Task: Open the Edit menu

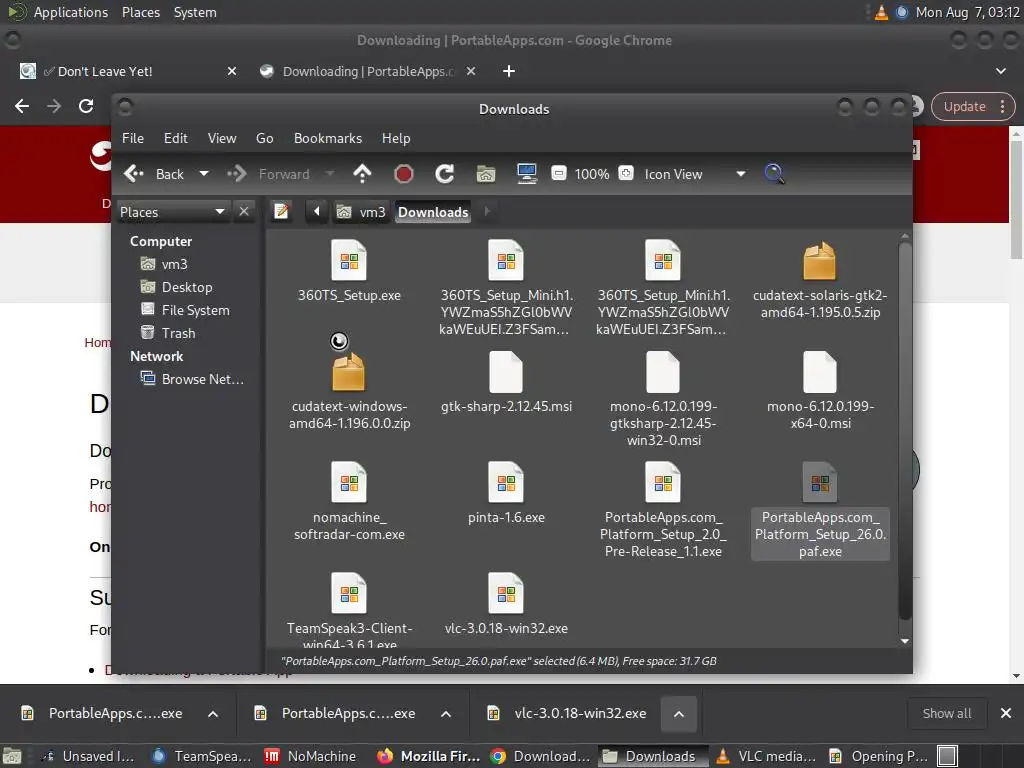Action: coord(175,138)
